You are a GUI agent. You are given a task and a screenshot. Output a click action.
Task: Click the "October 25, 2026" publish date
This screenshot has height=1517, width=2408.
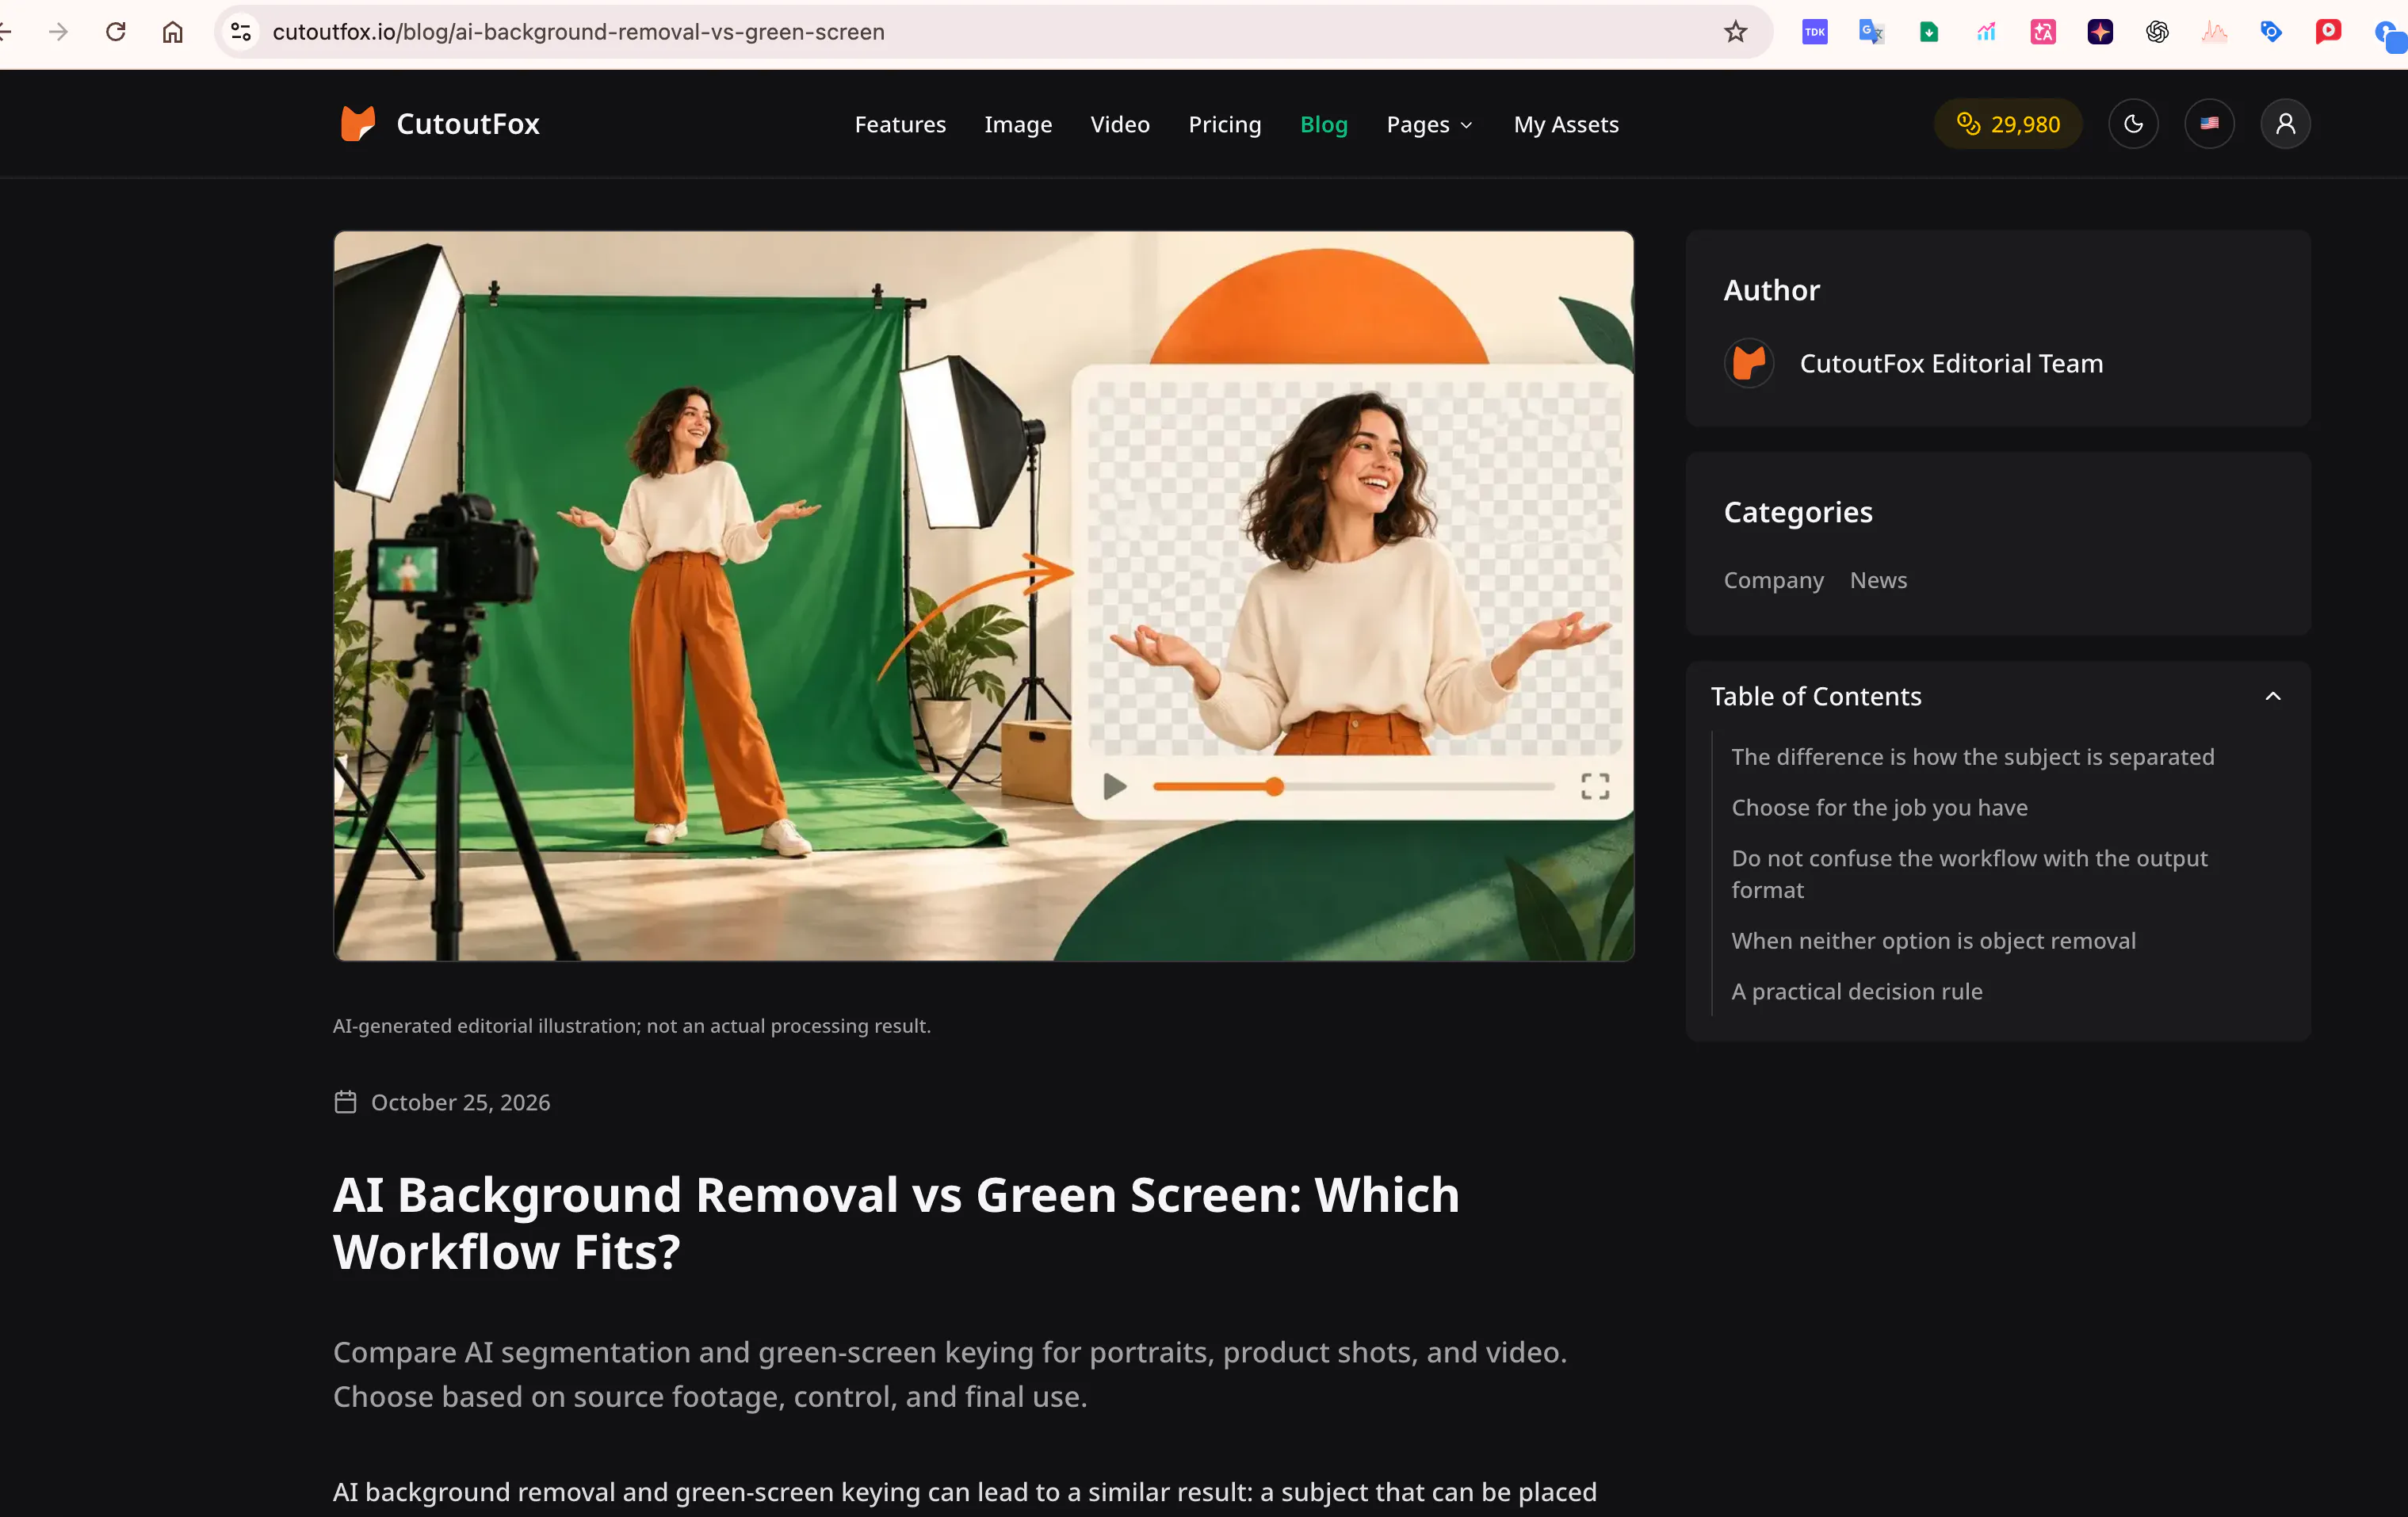point(460,1102)
